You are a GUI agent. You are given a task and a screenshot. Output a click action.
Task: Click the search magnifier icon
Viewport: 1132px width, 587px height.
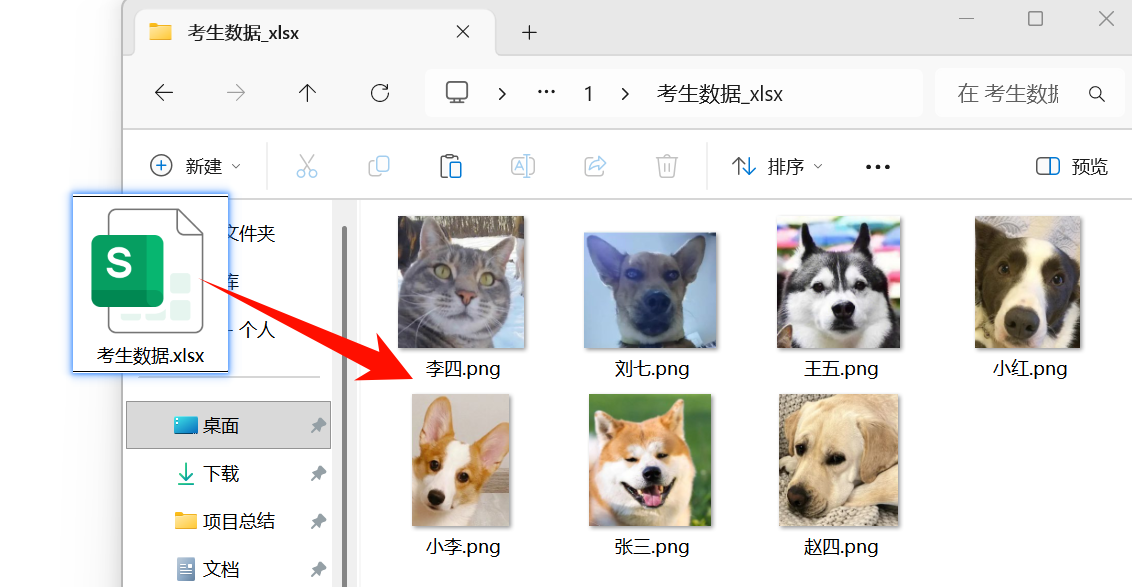point(1097,93)
